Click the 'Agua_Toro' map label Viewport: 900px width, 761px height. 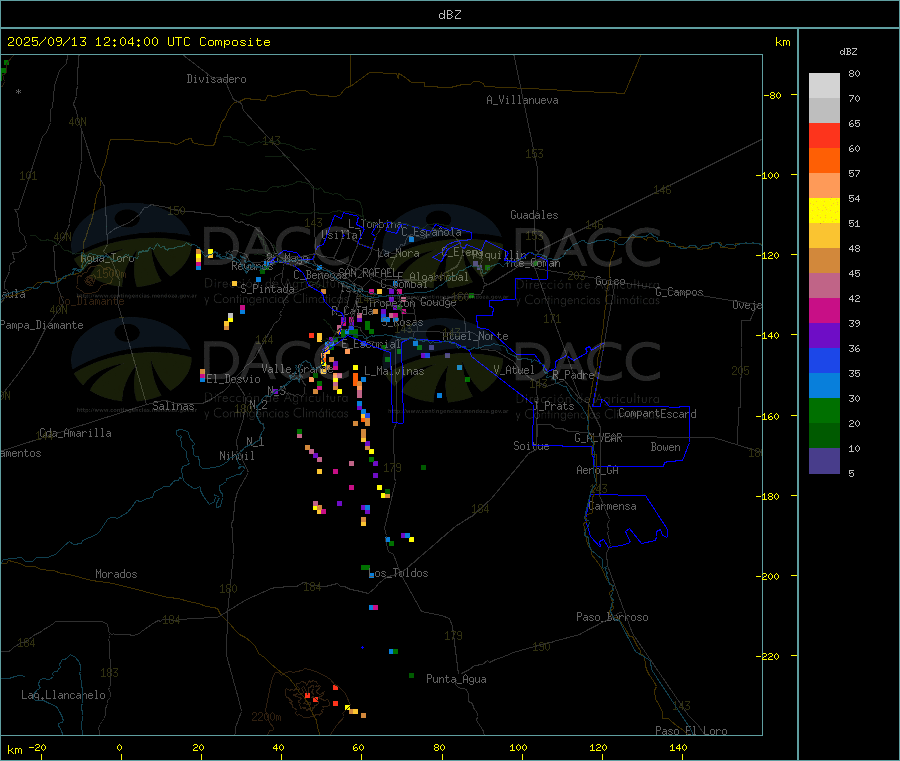click(107, 258)
